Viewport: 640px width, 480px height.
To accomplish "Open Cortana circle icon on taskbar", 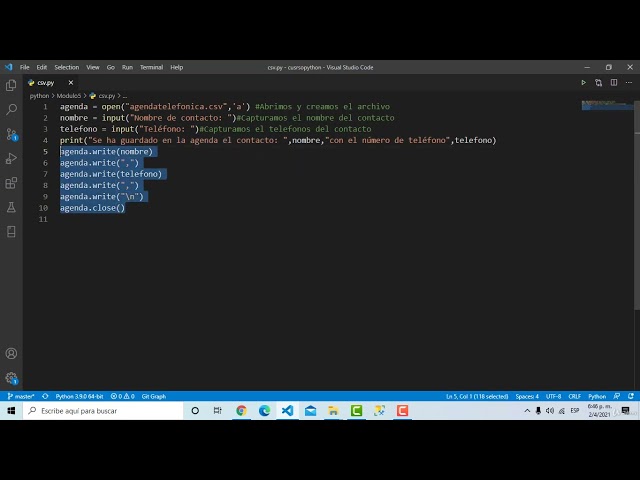I will coord(195,411).
